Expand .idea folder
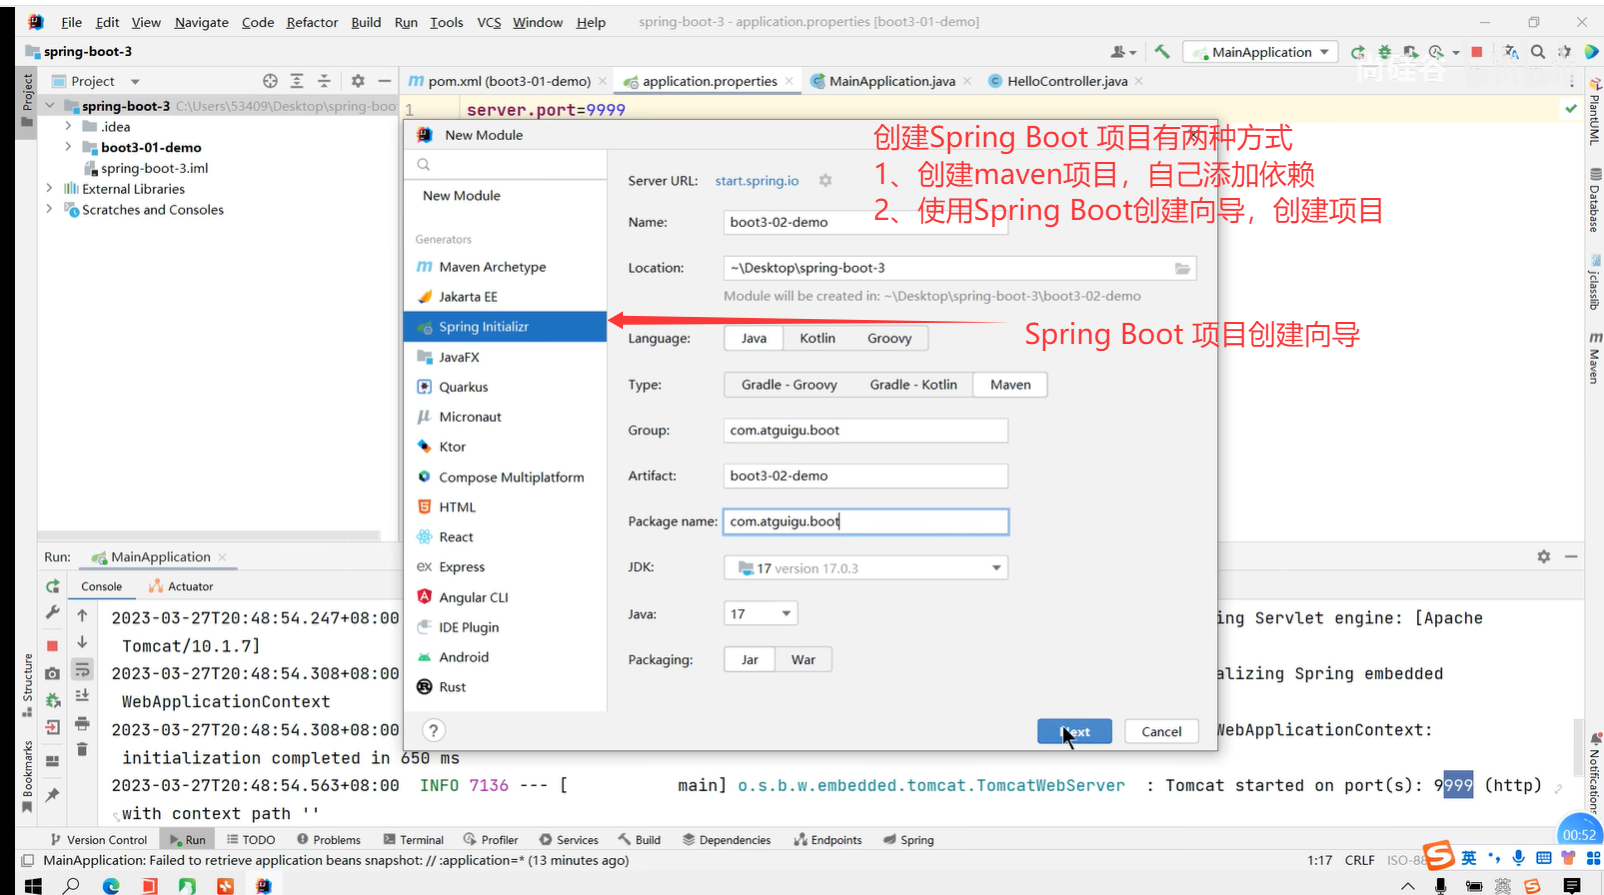 pos(68,127)
